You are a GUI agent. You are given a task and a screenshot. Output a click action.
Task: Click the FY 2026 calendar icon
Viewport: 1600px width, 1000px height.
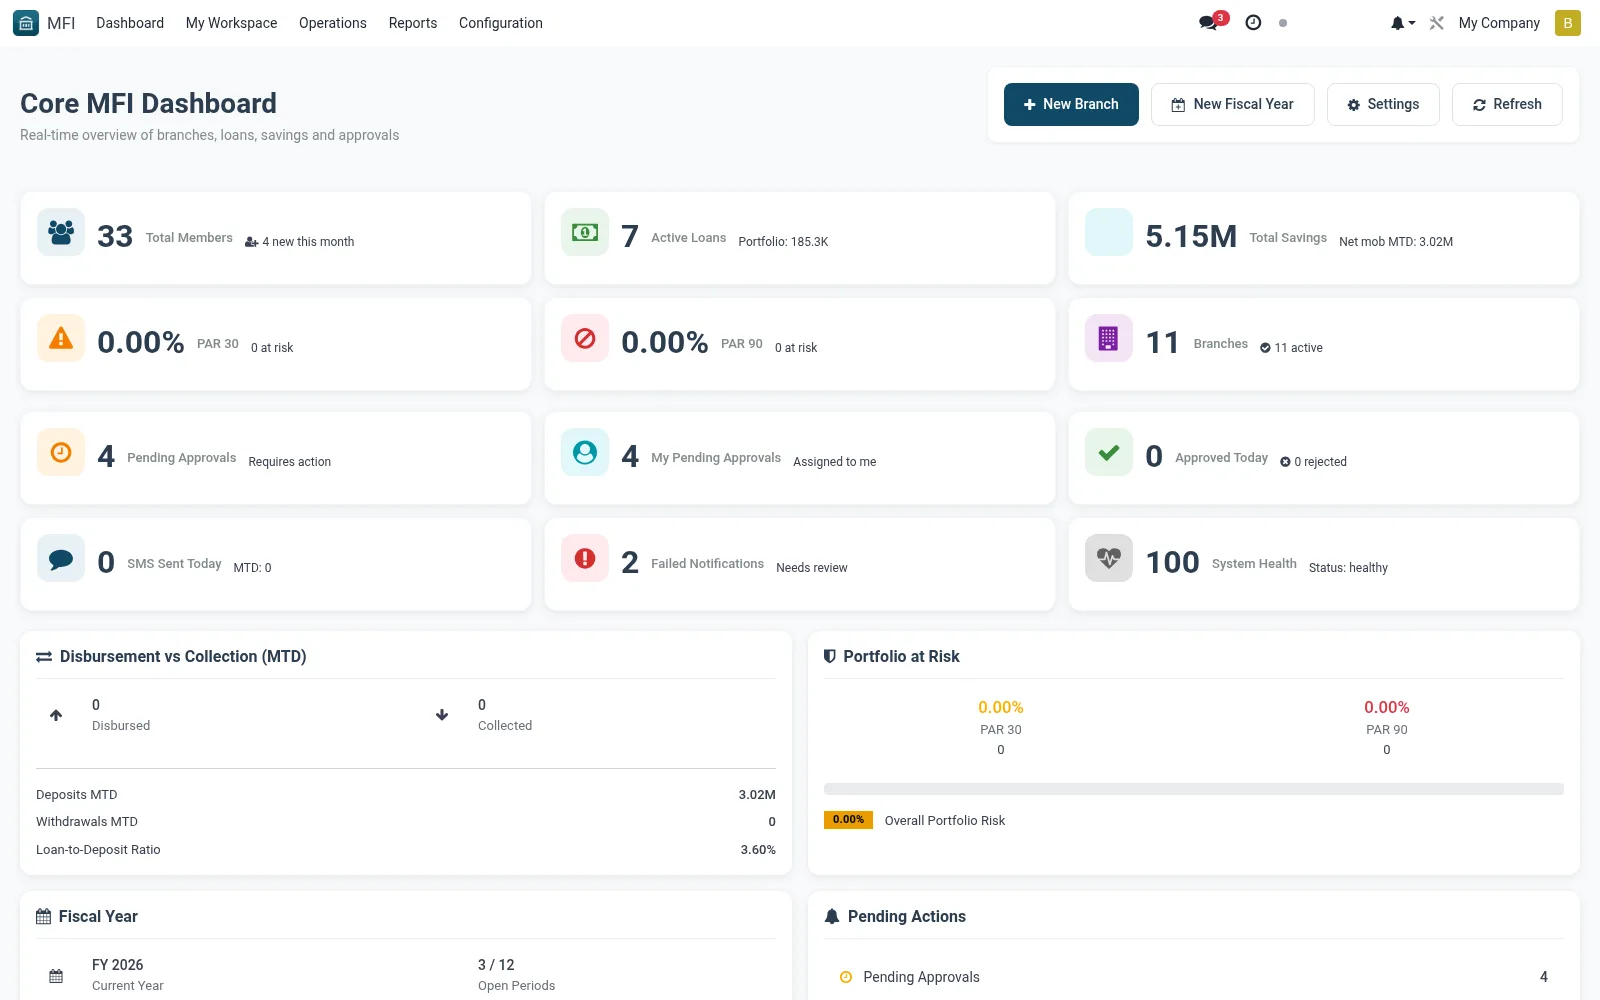pyautogui.click(x=56, y=976)
